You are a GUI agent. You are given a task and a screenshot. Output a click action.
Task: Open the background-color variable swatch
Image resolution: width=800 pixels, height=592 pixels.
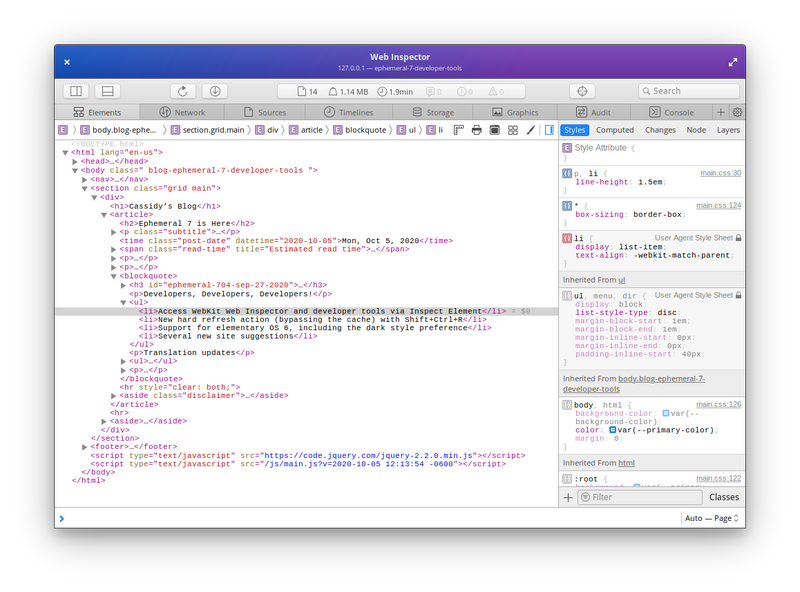click(665, 413)
